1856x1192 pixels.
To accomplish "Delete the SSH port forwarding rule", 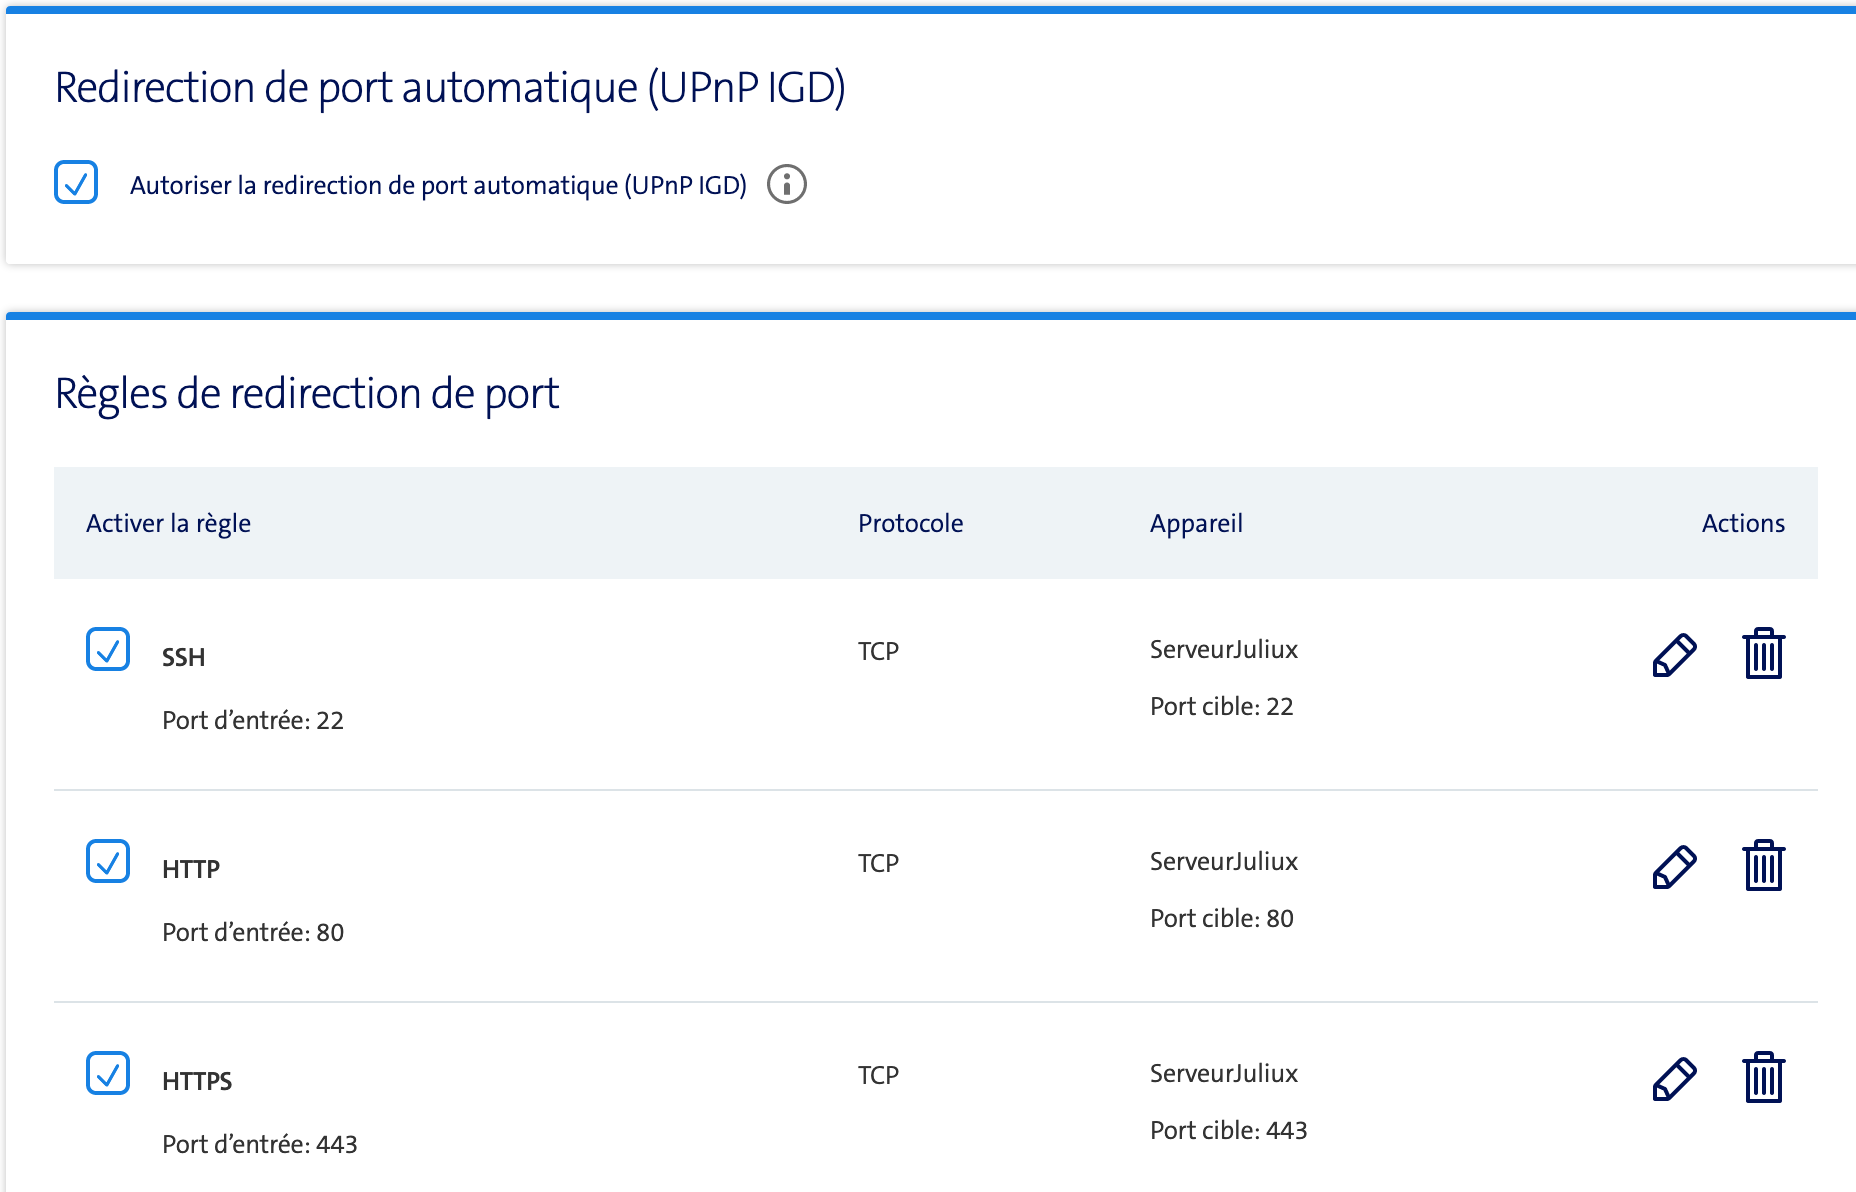I will point(1763,654).
